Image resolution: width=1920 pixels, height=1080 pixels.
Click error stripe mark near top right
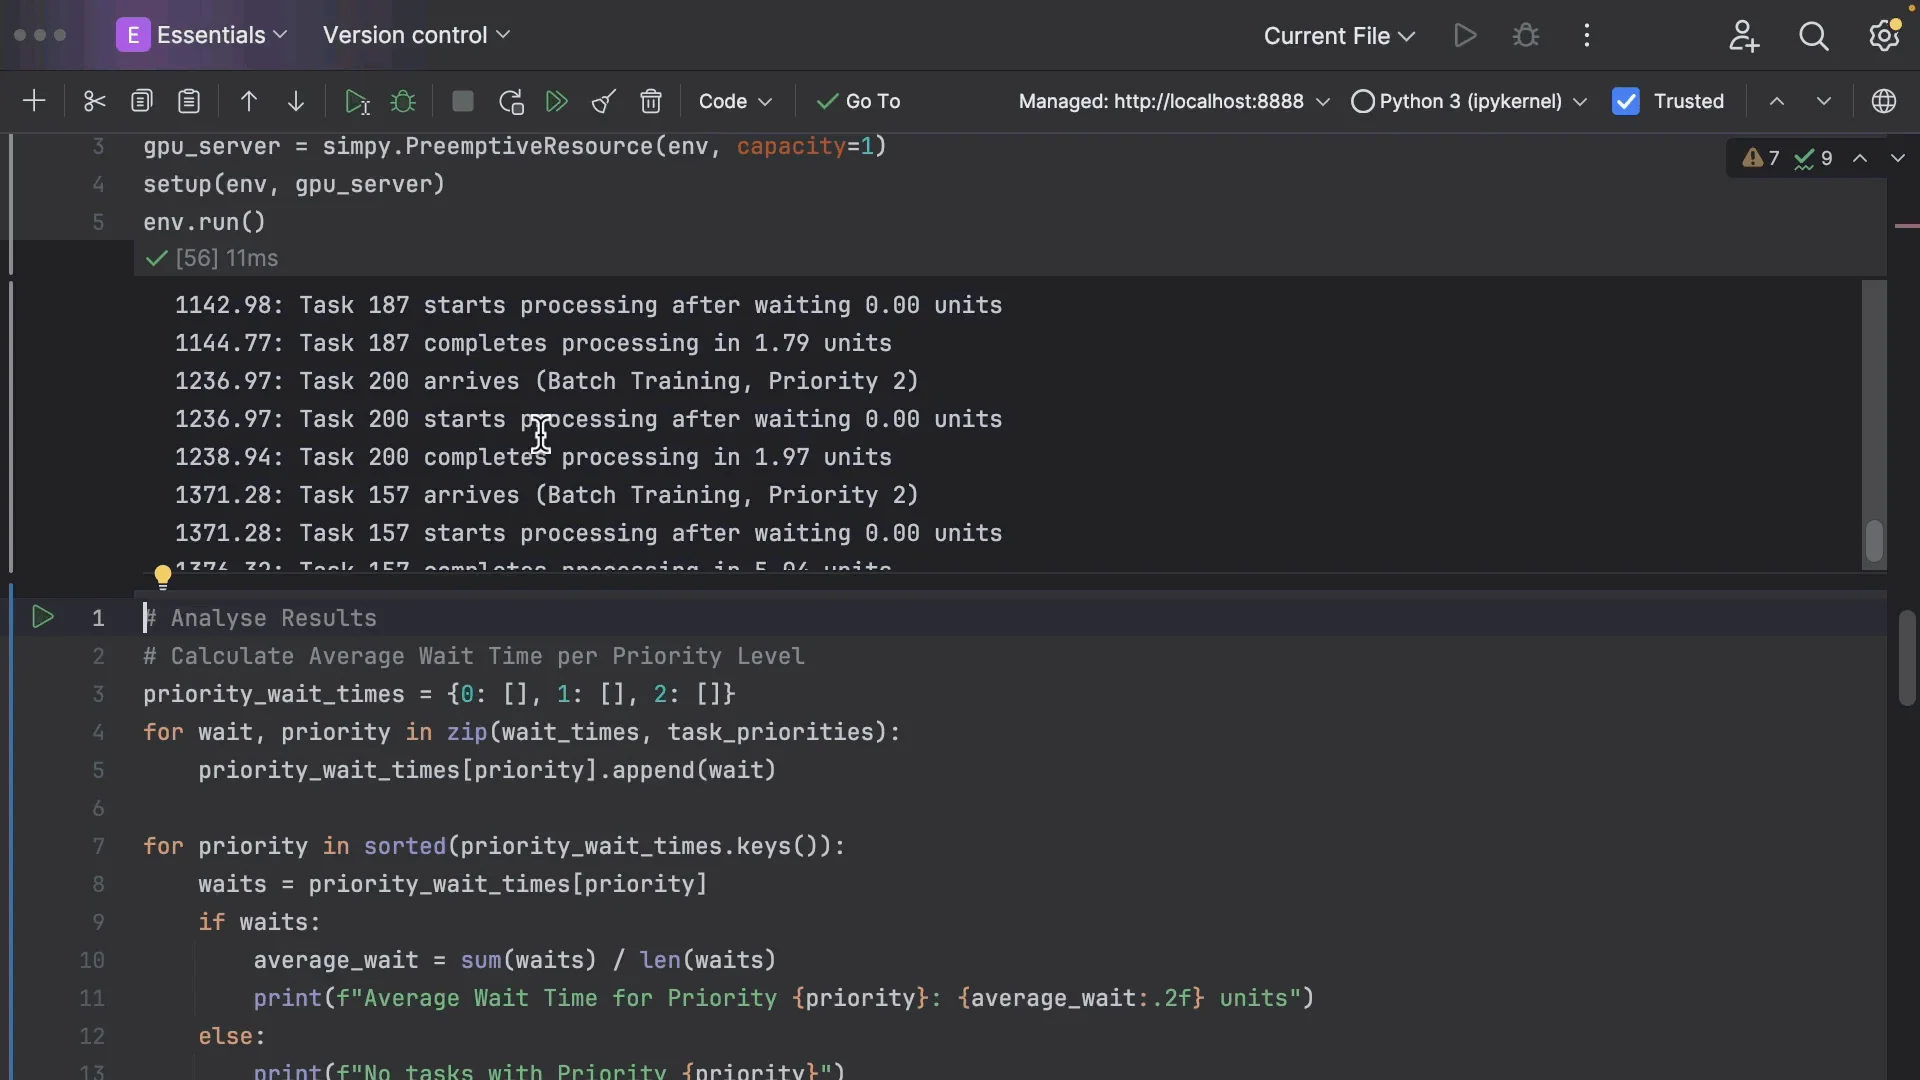tap(1907, 226)
